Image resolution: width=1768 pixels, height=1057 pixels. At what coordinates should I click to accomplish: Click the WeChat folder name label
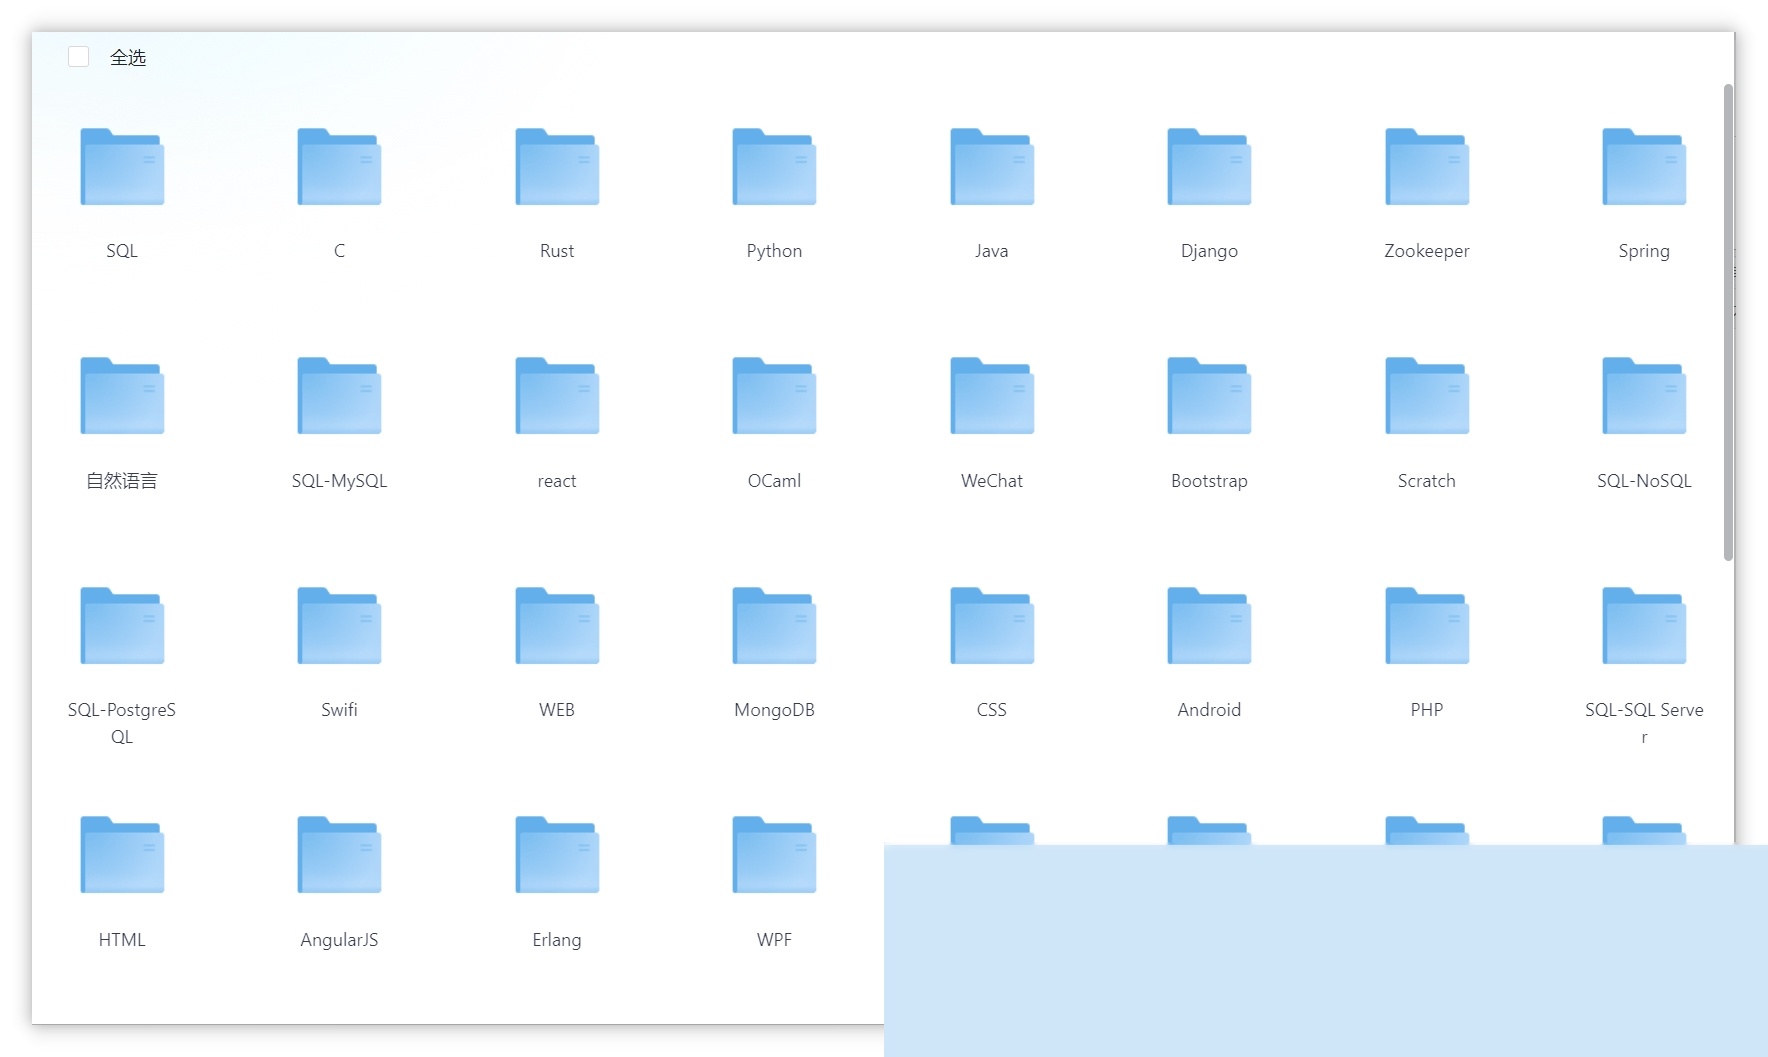(992, 481)
